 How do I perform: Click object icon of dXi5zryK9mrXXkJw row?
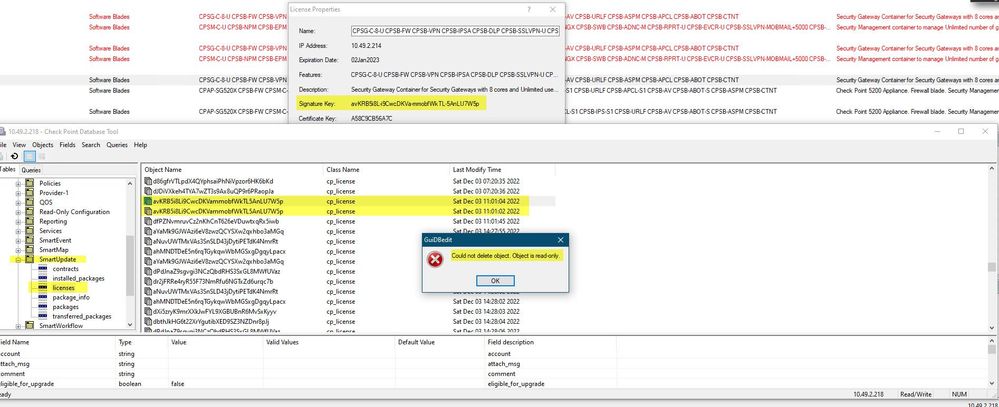click(148, 311)
